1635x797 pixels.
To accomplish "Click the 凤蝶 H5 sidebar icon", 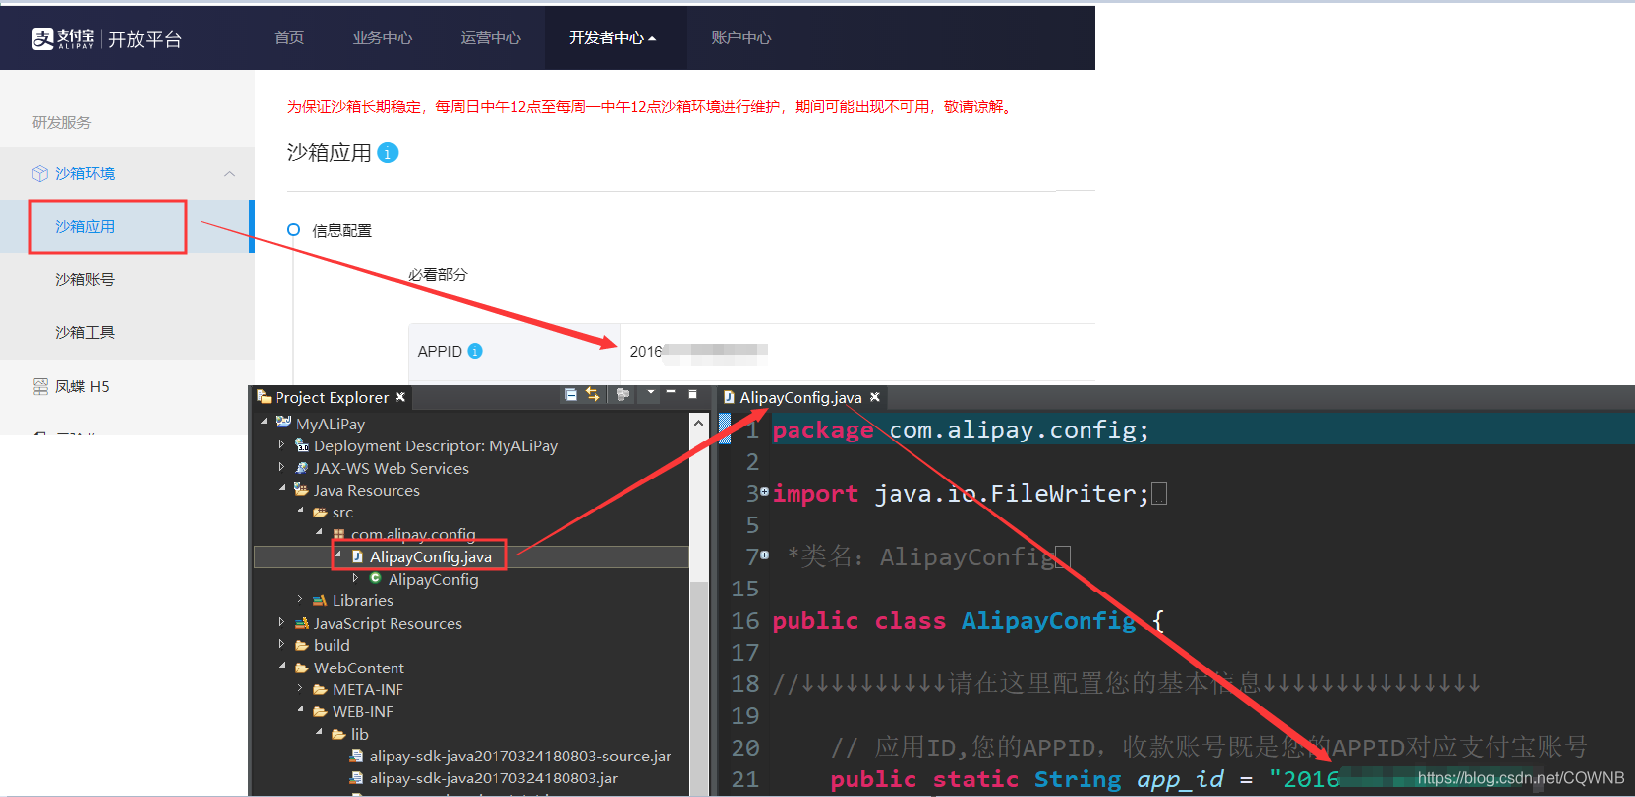I will click(x=40, y=387).
